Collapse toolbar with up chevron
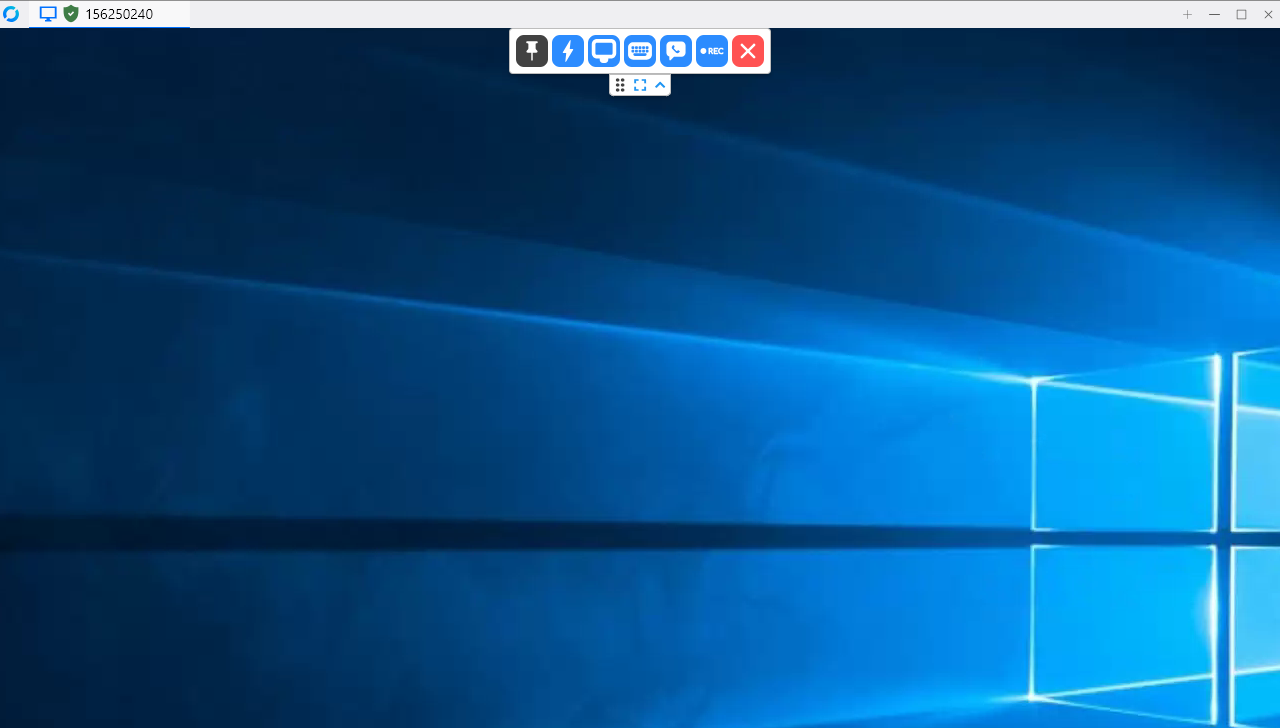Image resolution: width=1280 pixels, height=728 pixels. coord(660,85)
